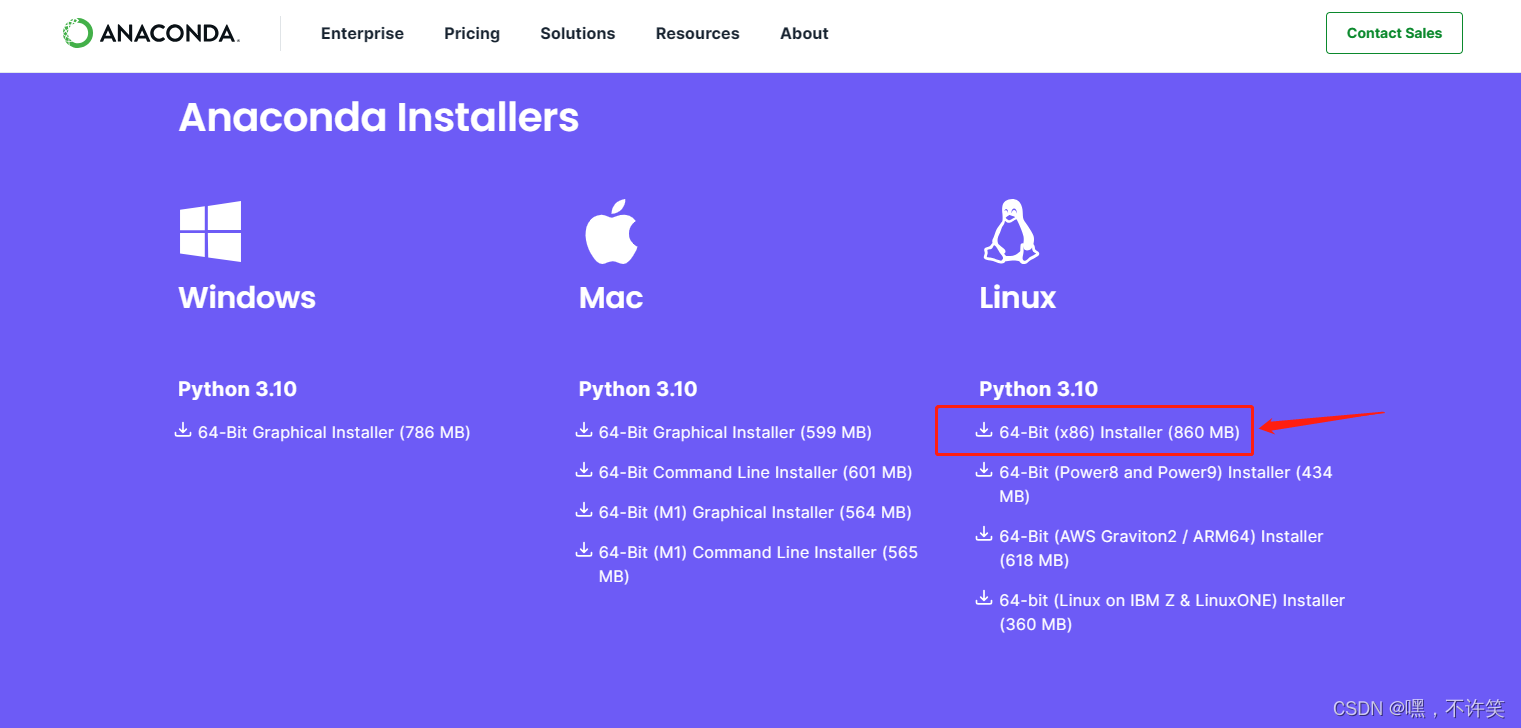This screenshot has width=1521, height=728.
Task: Click download icon beside Linux on IBM Z Installer
Action: pos(984,599)
